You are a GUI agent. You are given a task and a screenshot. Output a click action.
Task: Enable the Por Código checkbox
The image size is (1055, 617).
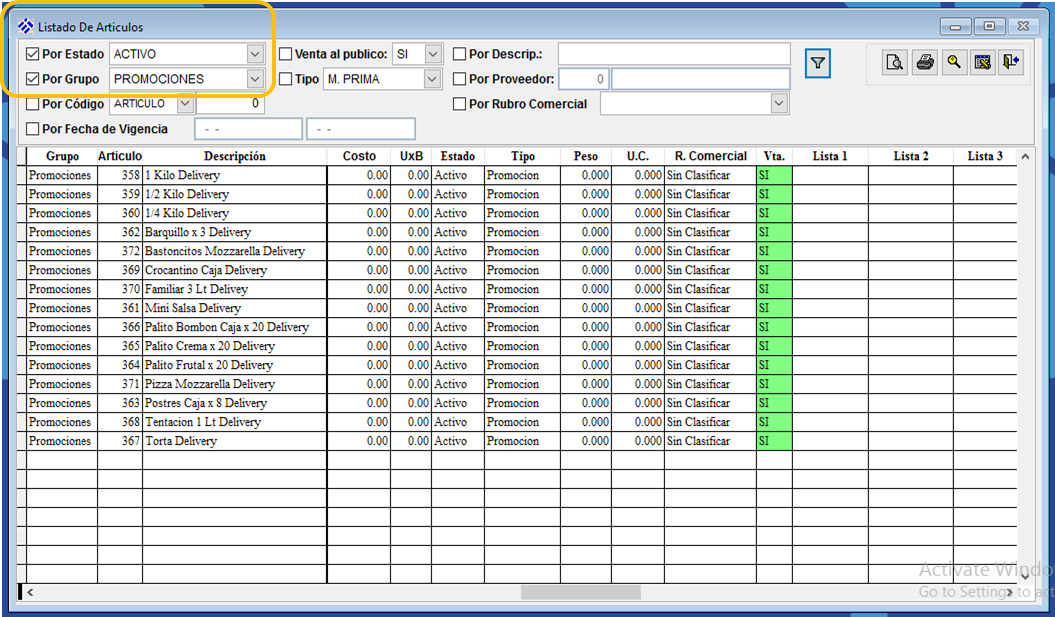[x=33, y=104]
